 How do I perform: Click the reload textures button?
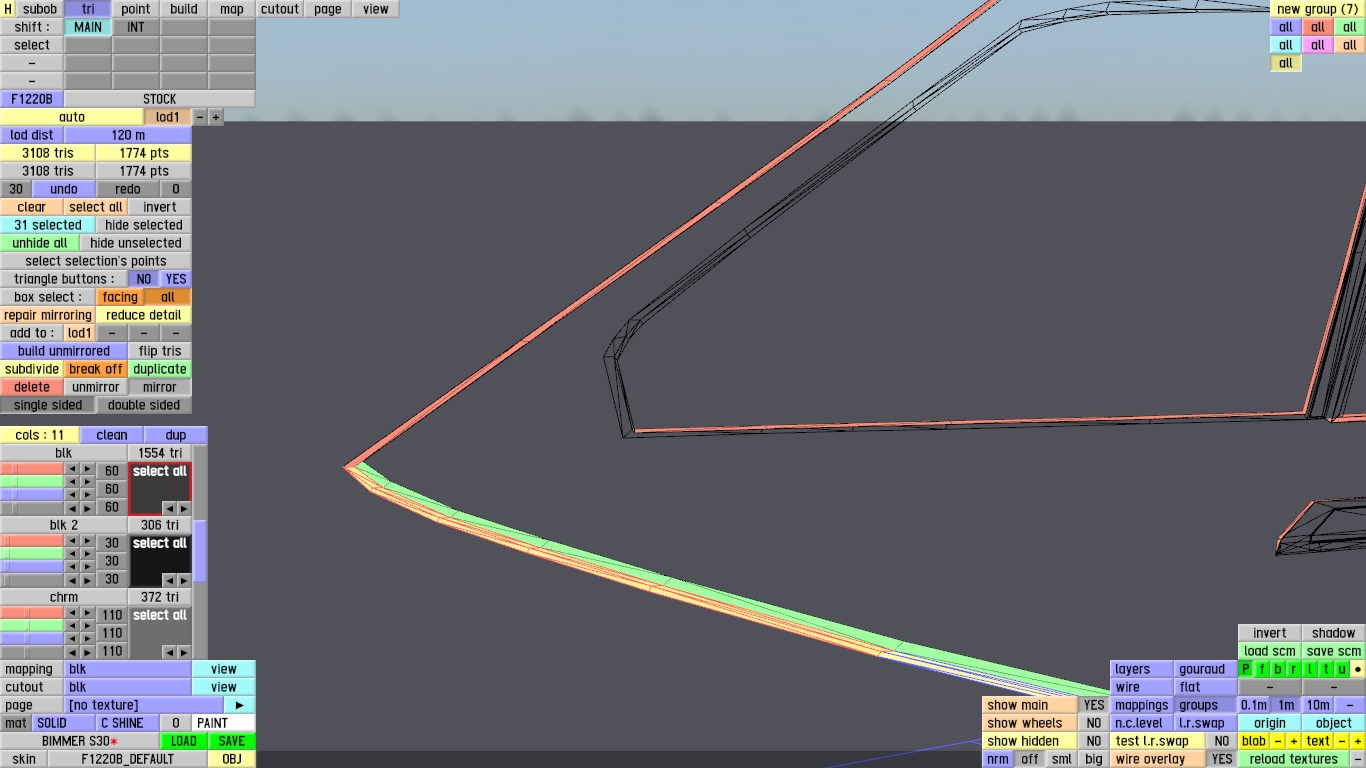[x=1293, y=759]
